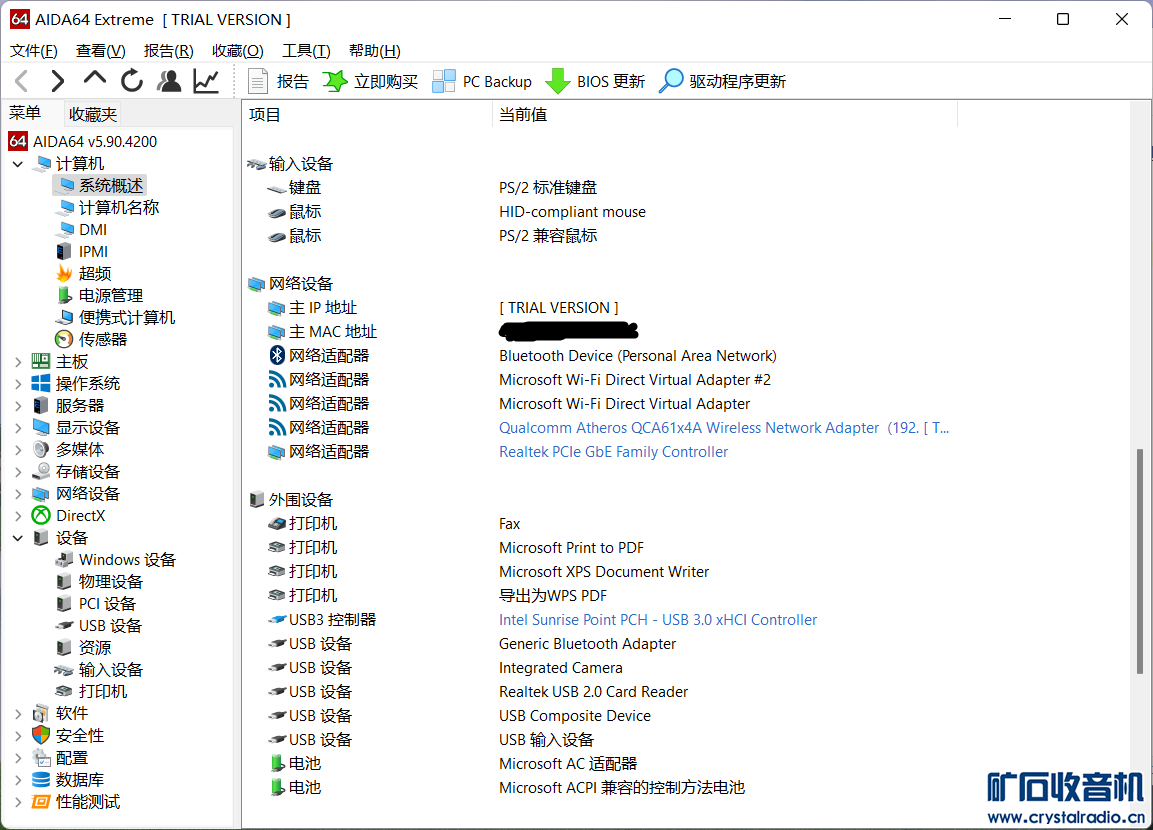Viewport: 1153px width, 830px height.
Task: Click the 软件 software icon
Action: 41,713
